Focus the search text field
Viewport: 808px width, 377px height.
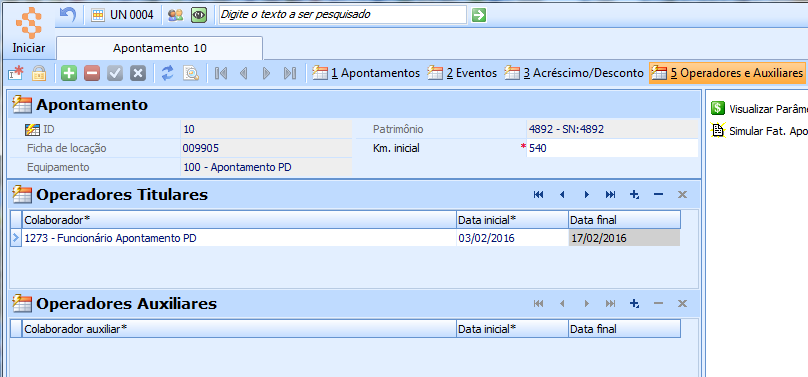coord(343,14)
